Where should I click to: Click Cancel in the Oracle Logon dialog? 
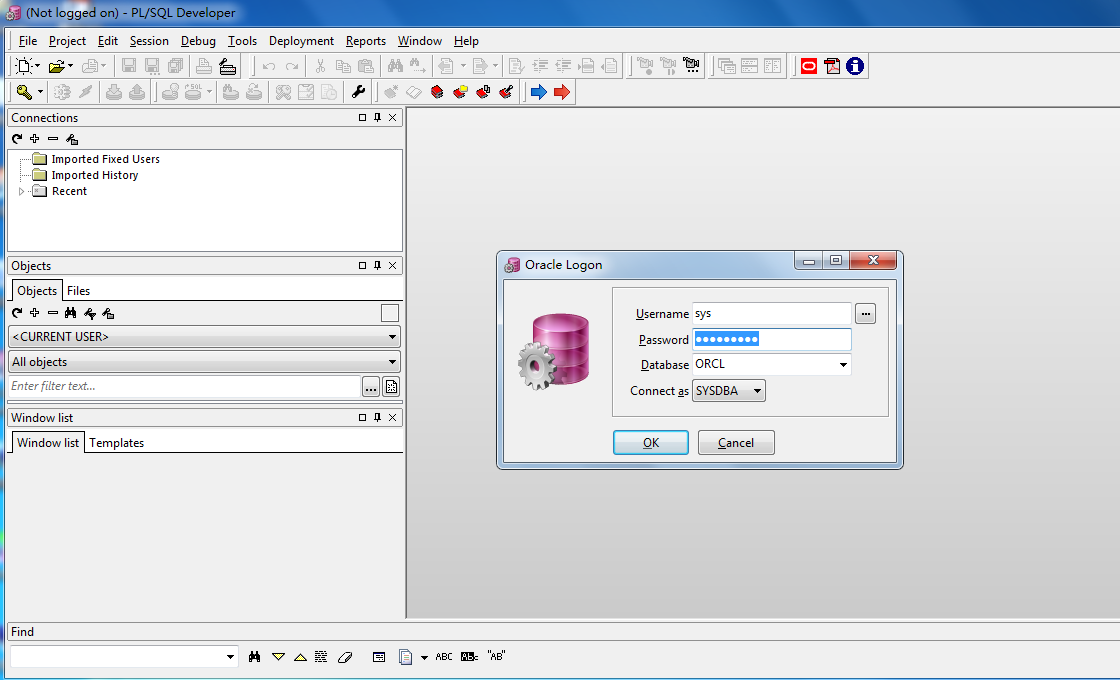tap(736, 443)
